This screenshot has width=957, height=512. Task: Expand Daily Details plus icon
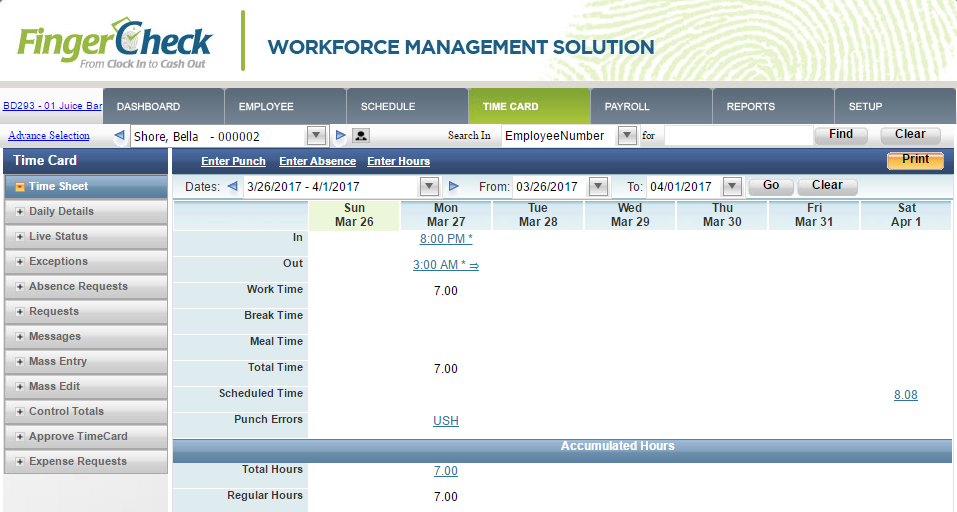point(20,212)
